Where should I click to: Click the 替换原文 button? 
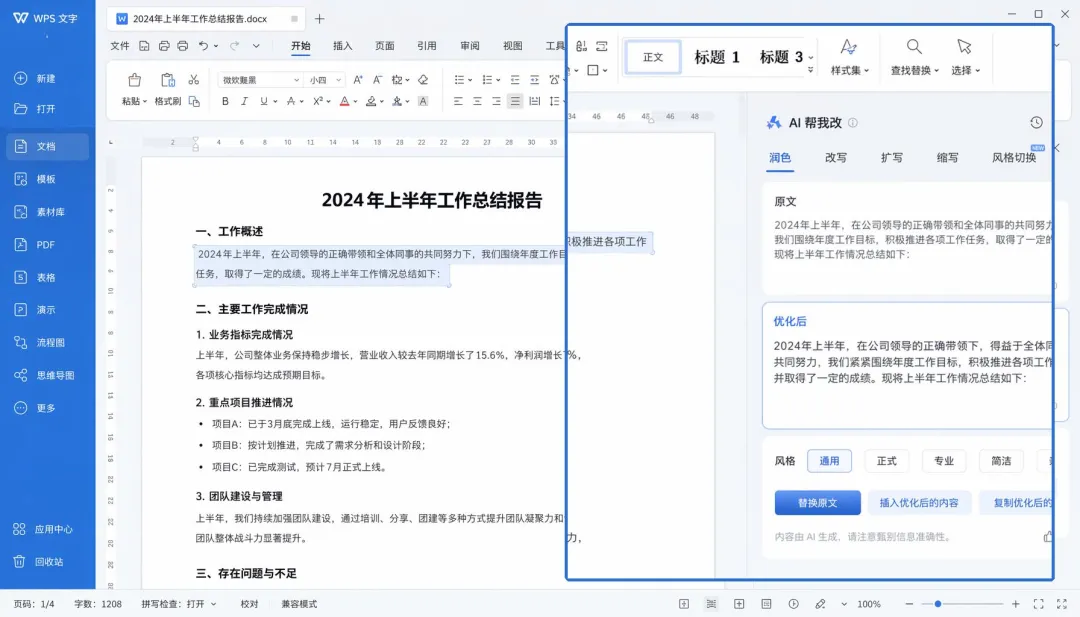point(818,503)
